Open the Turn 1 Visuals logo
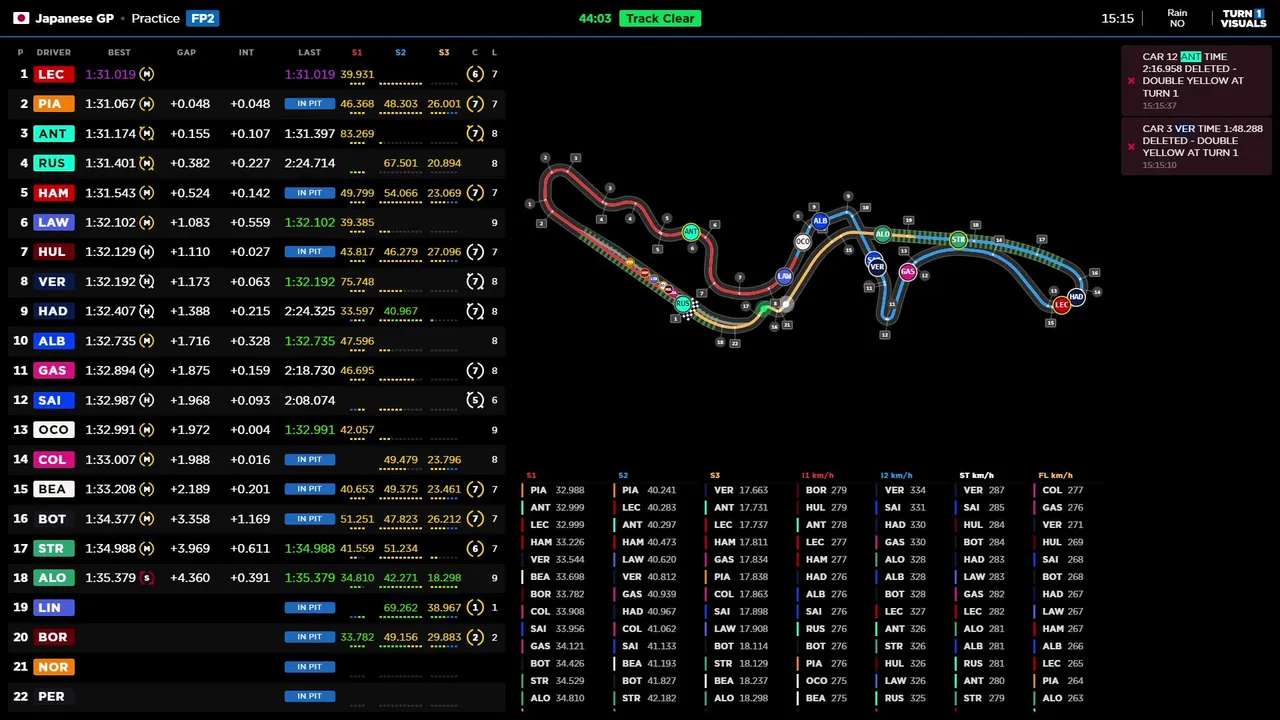Image resolution: width=1280 pixels, height=720 pixels. 1243,18
